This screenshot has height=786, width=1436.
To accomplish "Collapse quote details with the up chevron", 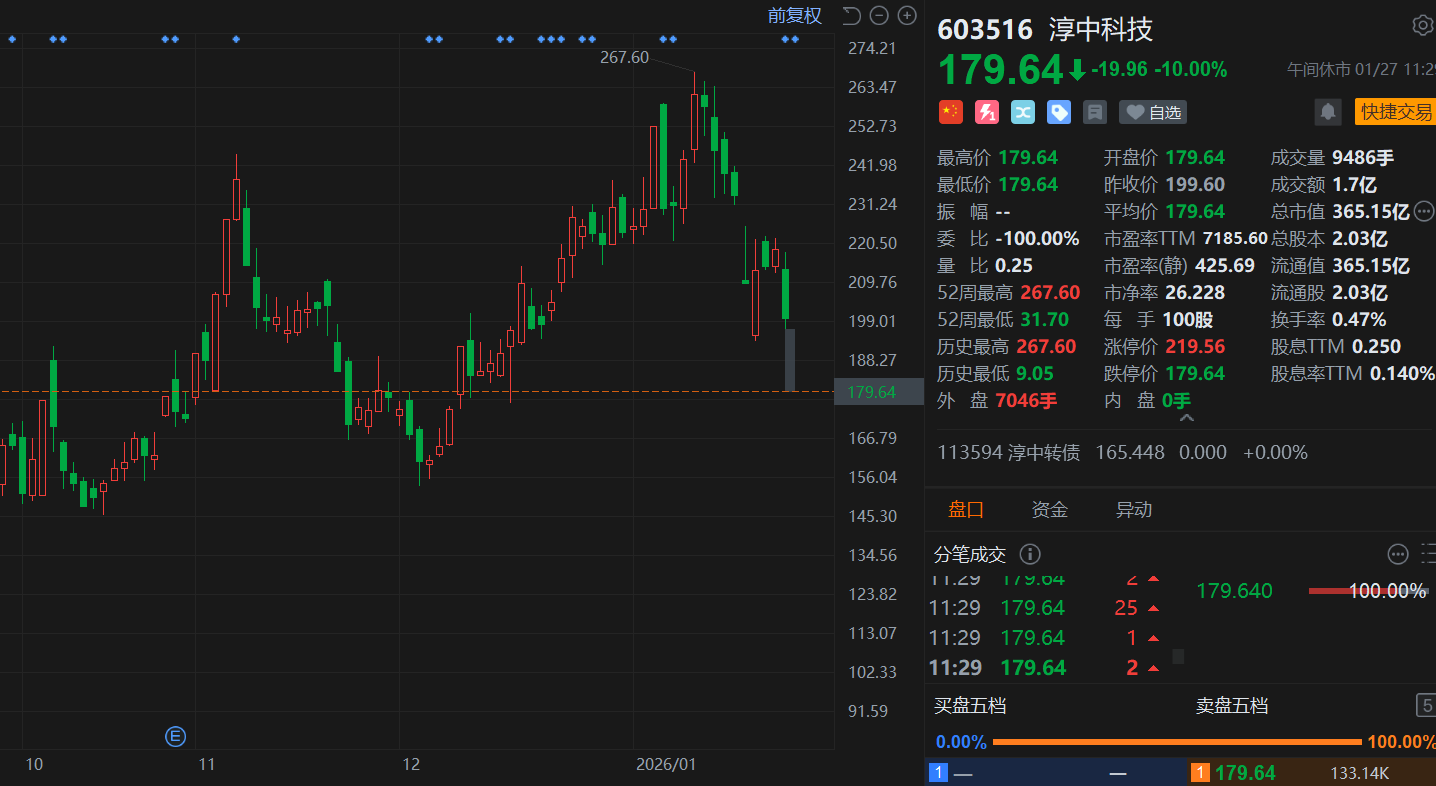I will (1186, 419).
